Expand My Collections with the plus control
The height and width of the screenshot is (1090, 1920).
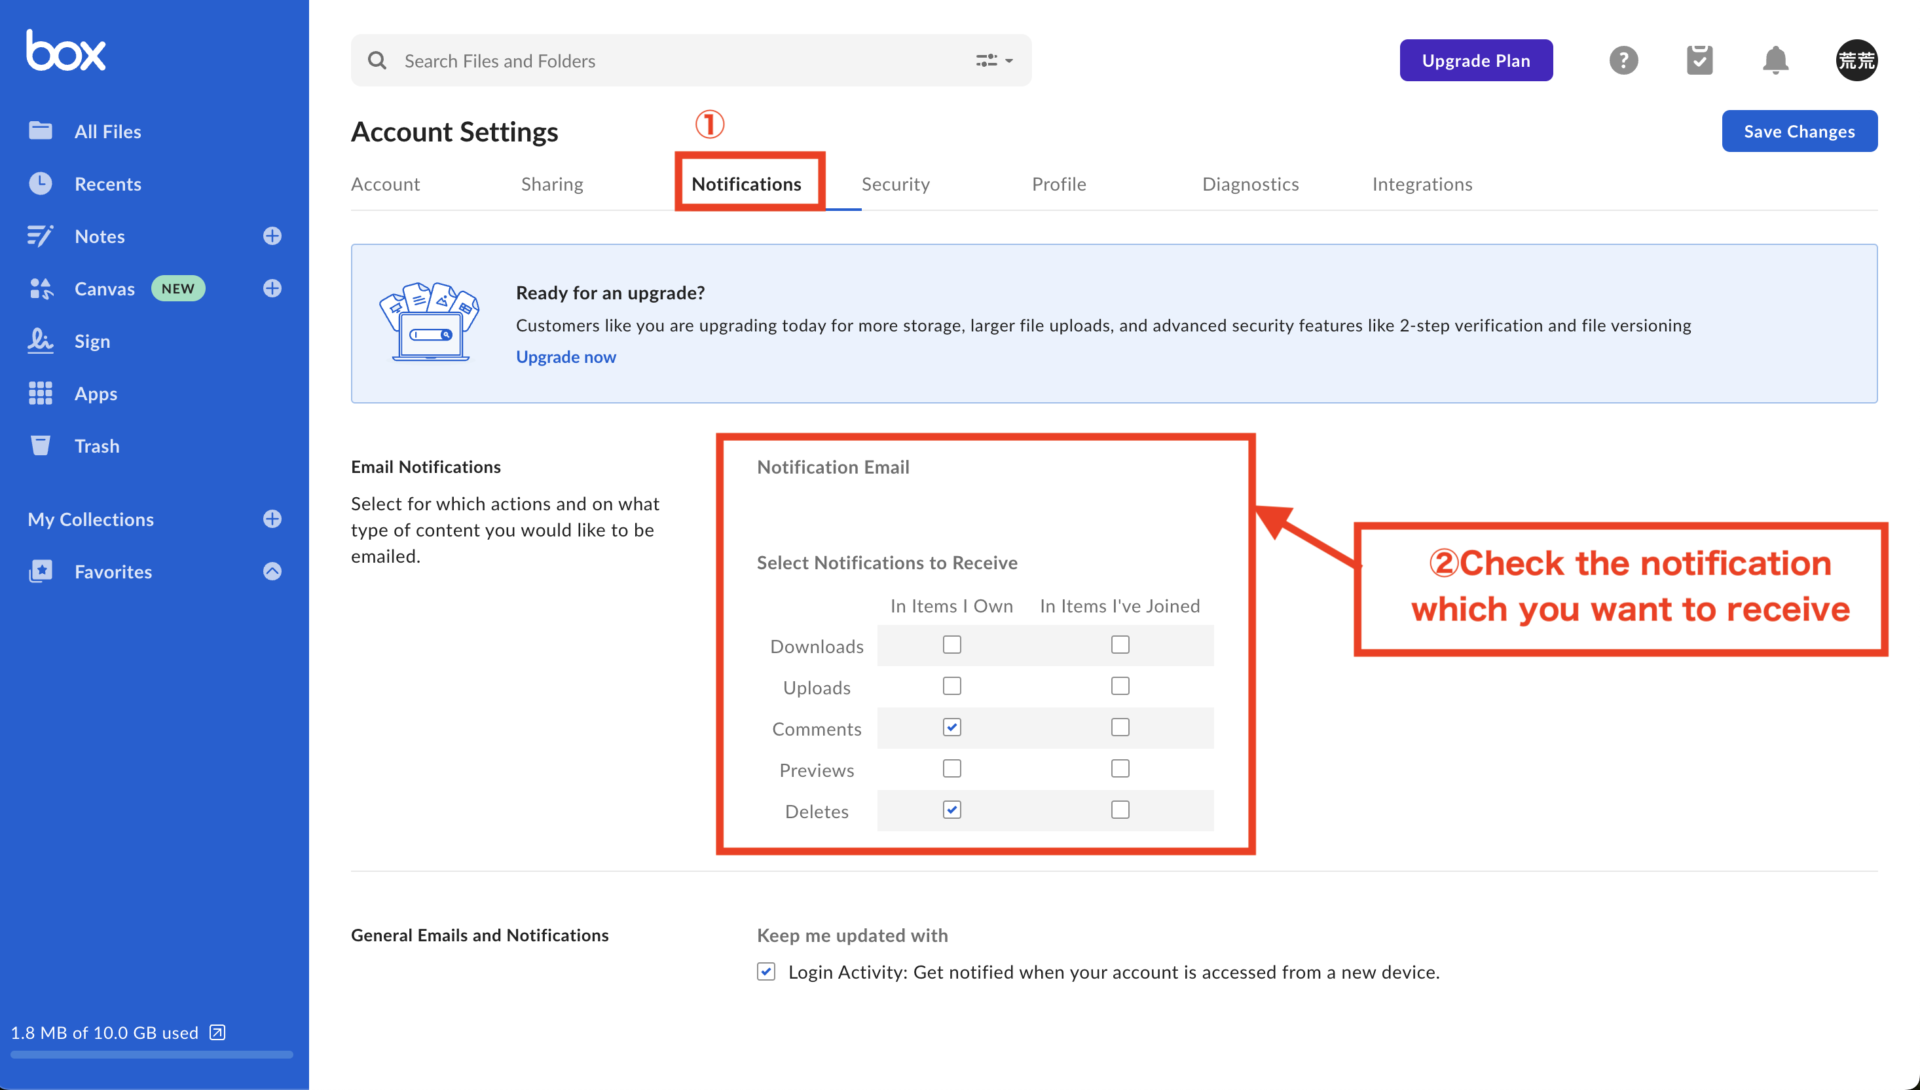coord(271,519)
